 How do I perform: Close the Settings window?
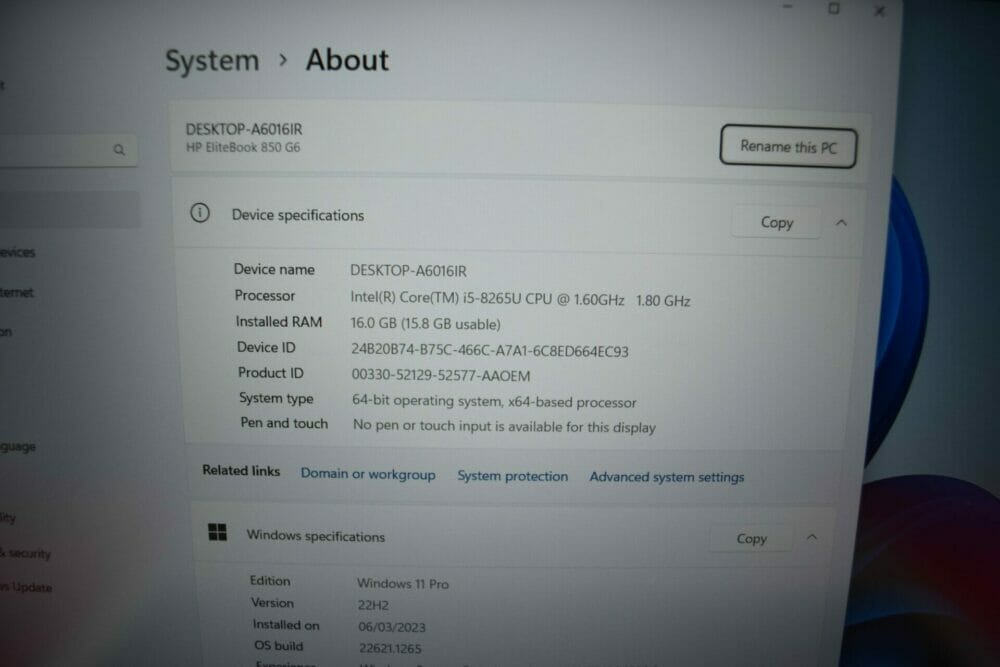point(879,11)
